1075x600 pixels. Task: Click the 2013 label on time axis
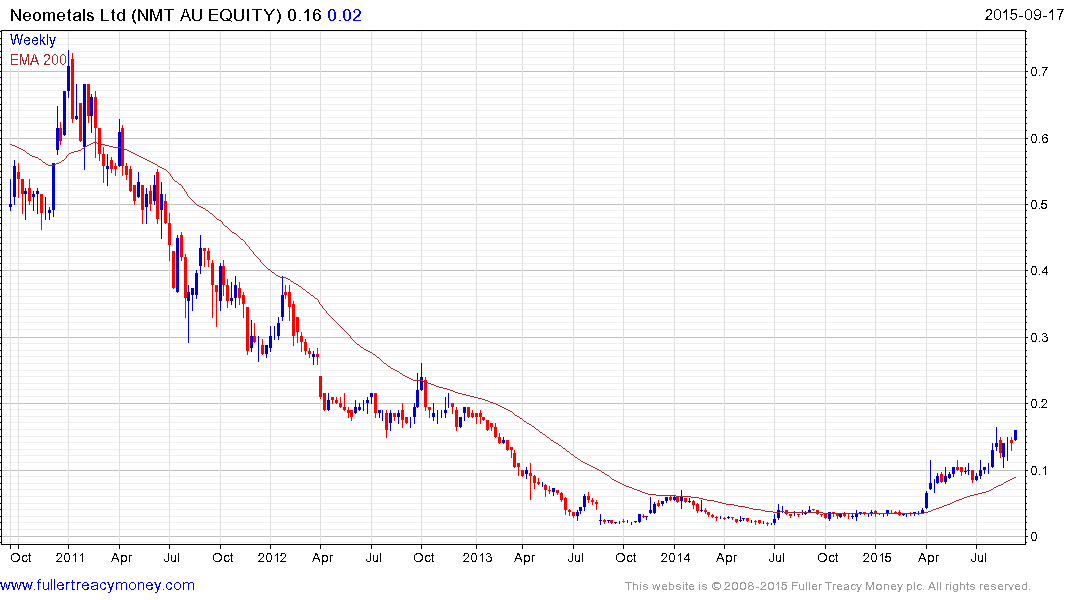(477, 557)
